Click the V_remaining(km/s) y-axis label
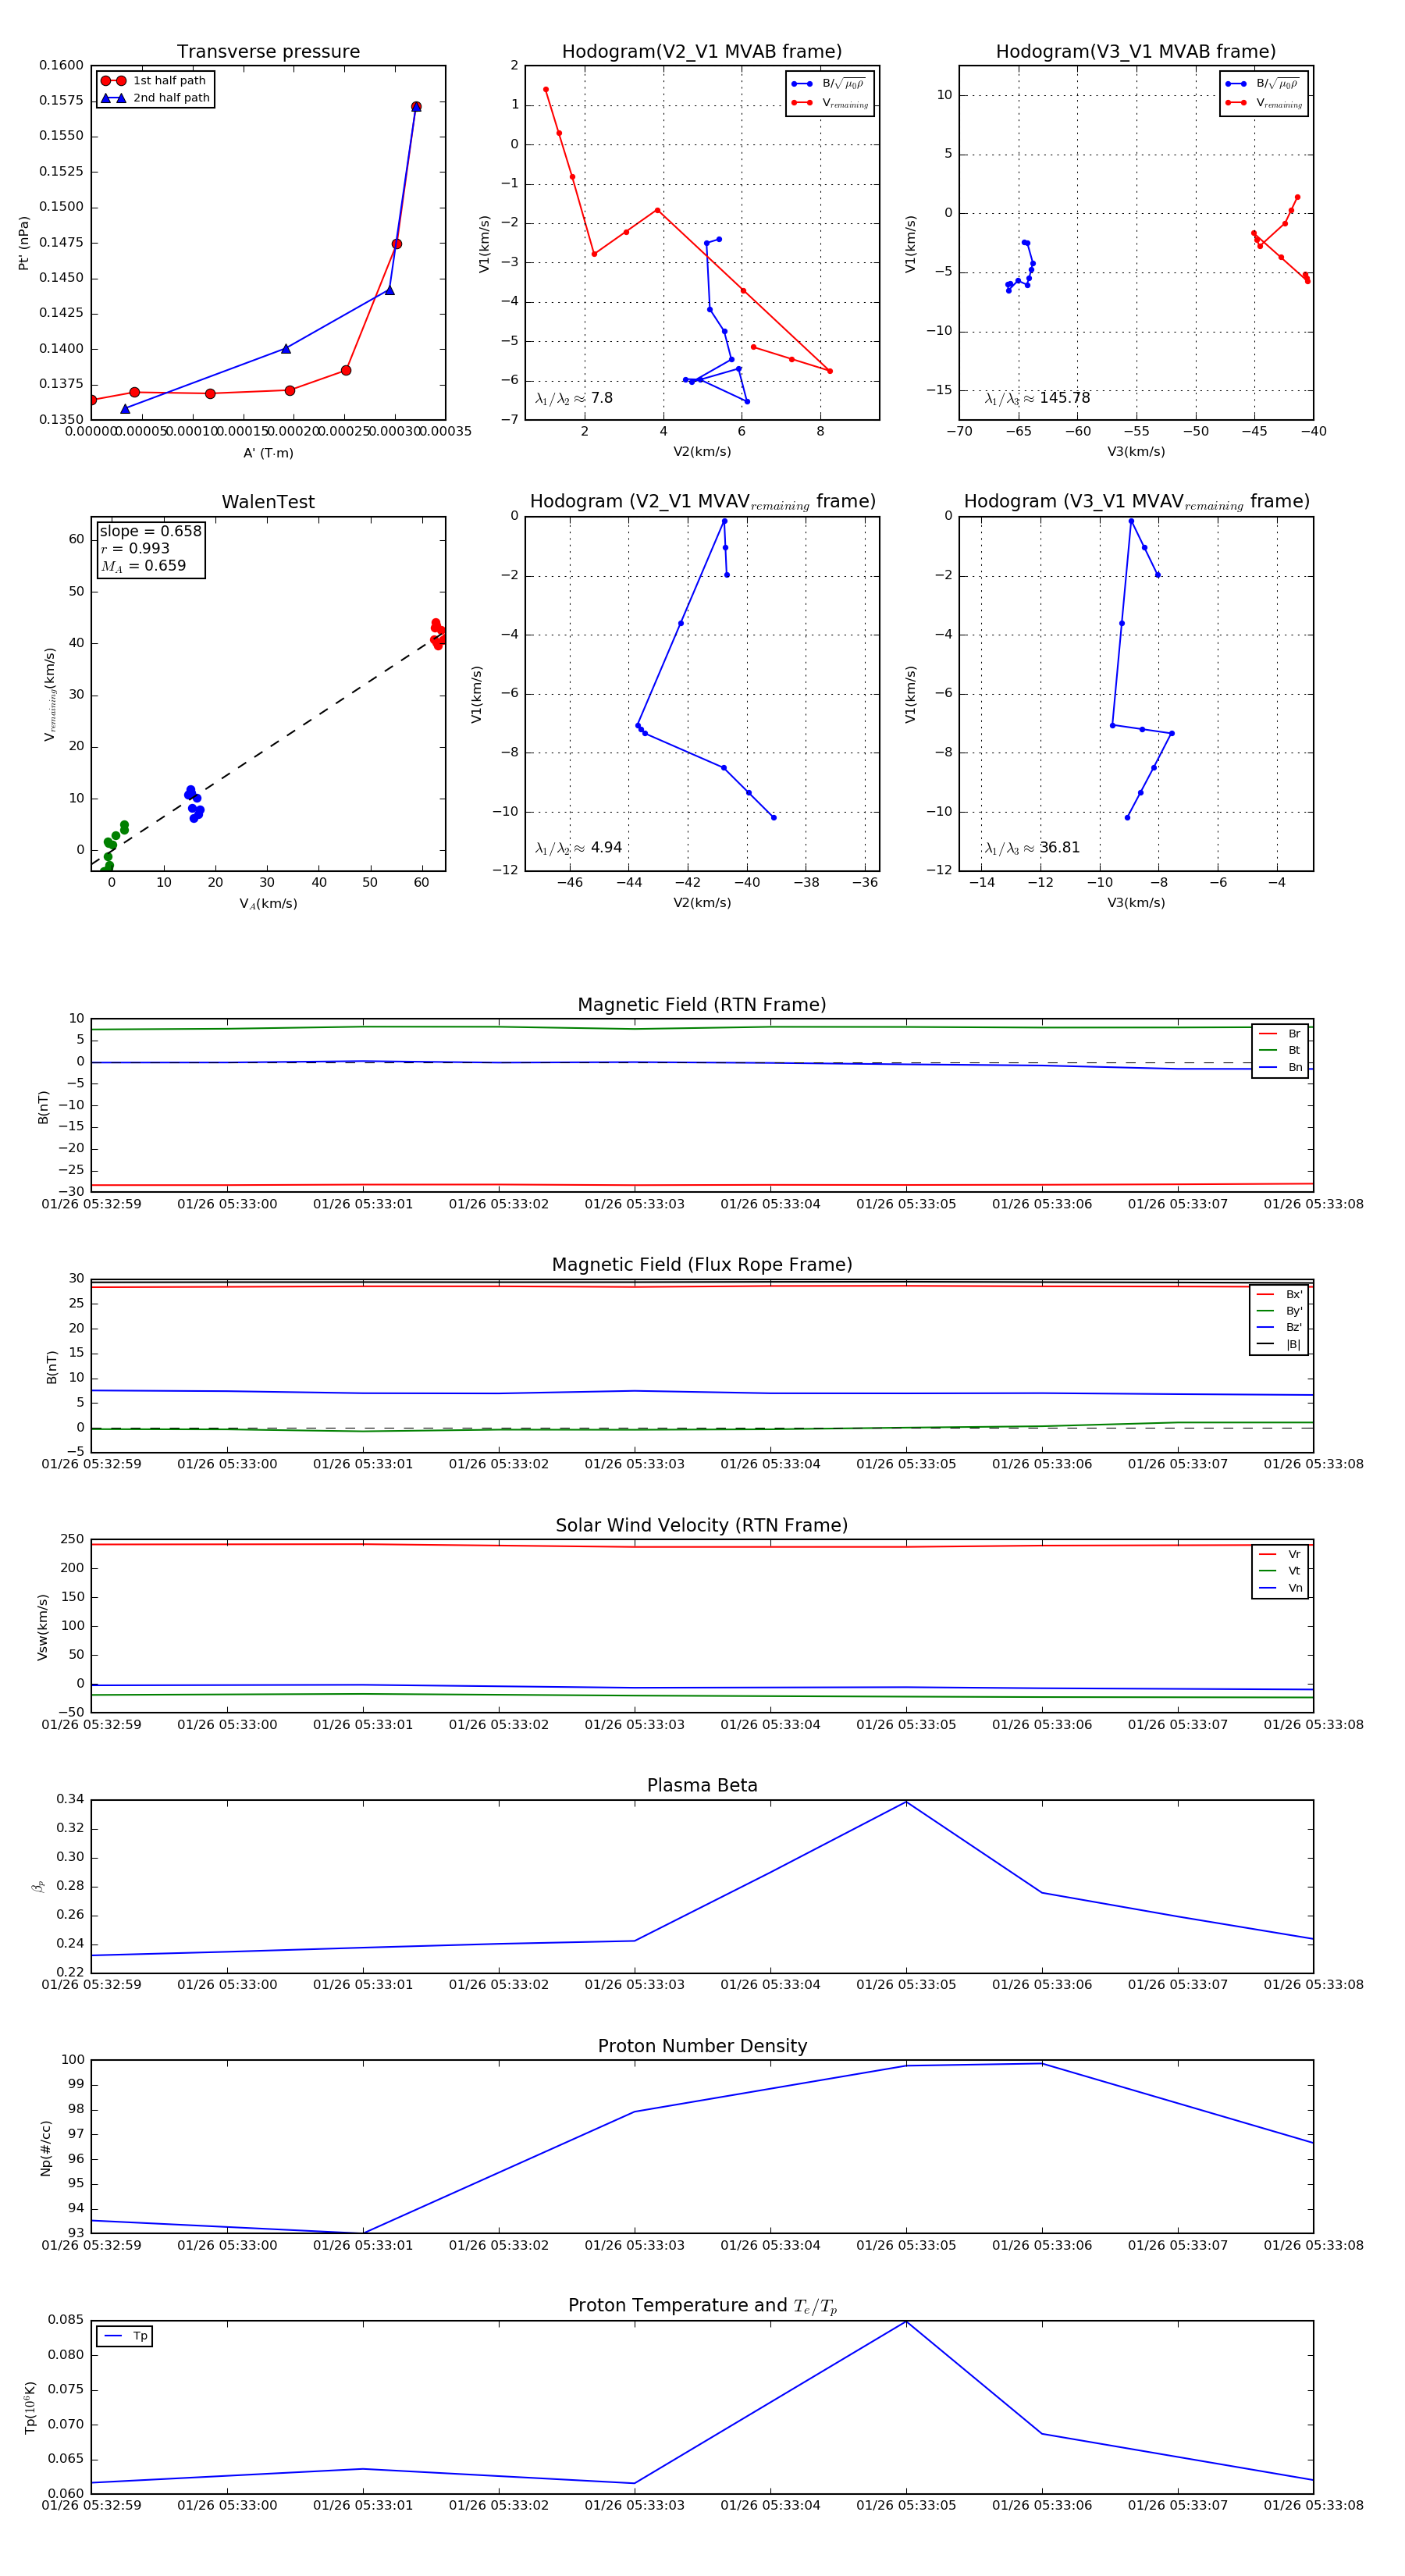This screenshot has height=2576, width=1405. [x=49, y=694]
